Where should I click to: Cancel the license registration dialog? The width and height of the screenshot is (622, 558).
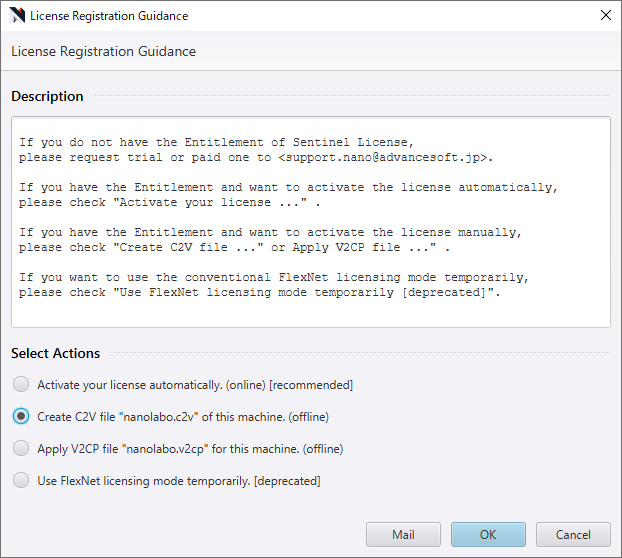[573, 534]
